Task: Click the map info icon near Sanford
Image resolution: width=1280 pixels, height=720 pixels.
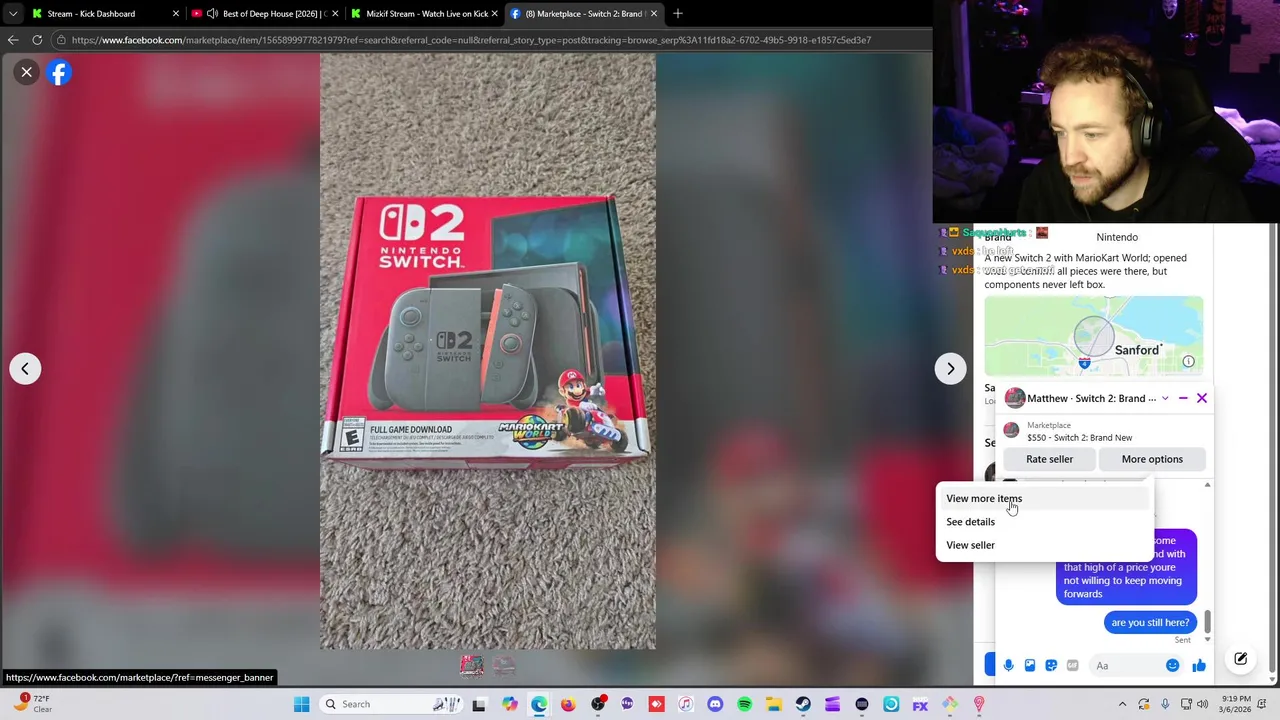Action: click(1188, 361)
